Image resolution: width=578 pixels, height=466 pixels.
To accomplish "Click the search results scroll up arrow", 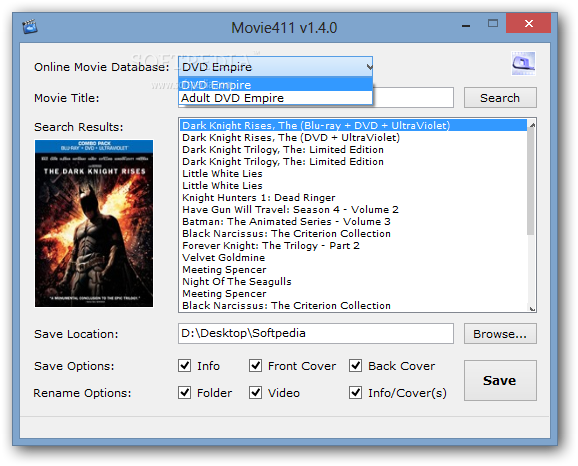I will [x=532, y=125].
